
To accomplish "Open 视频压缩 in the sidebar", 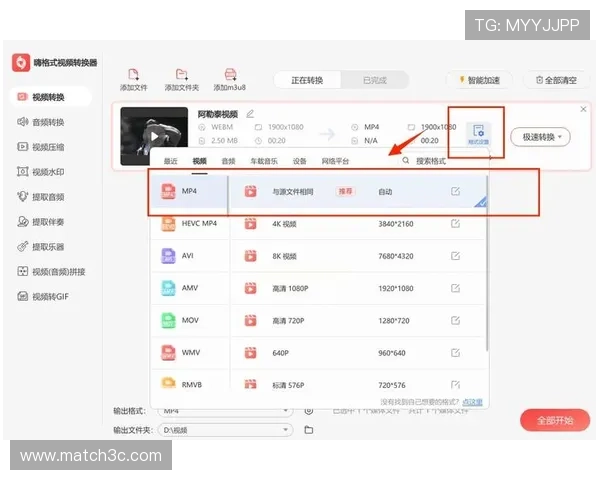I will tap(41, 147).
